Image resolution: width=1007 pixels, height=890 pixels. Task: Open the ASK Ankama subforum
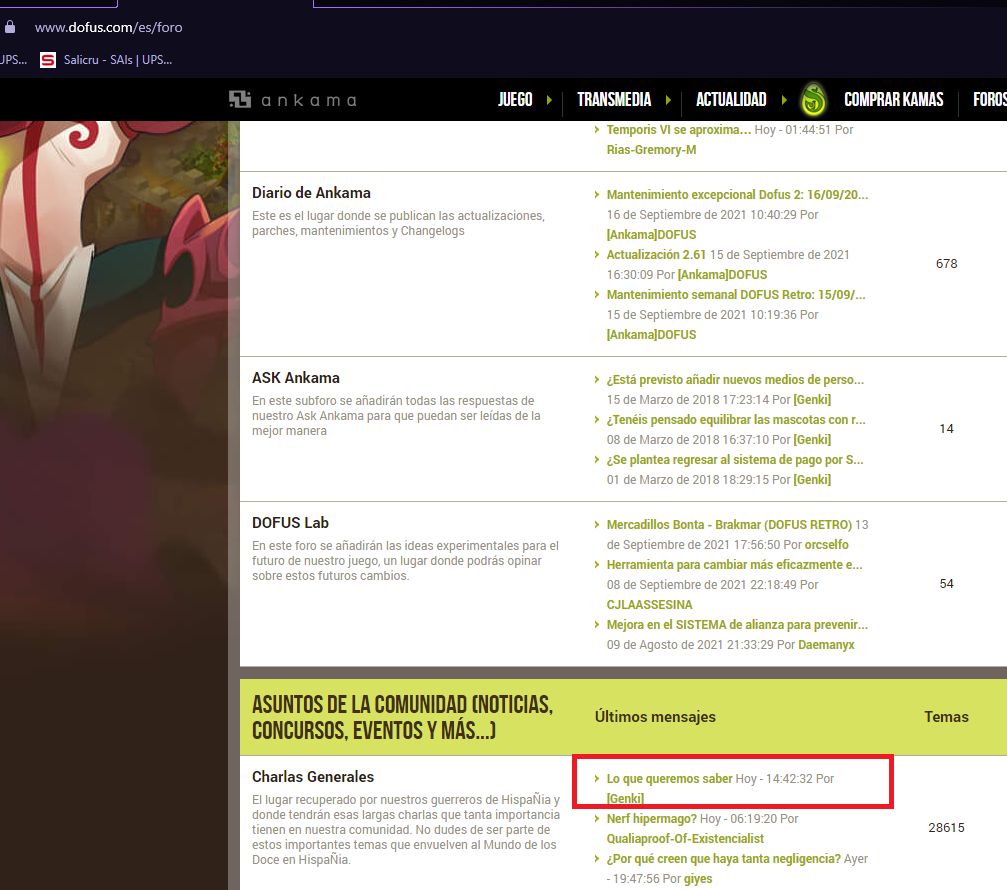pyautogui.click(x=295, y=378)
